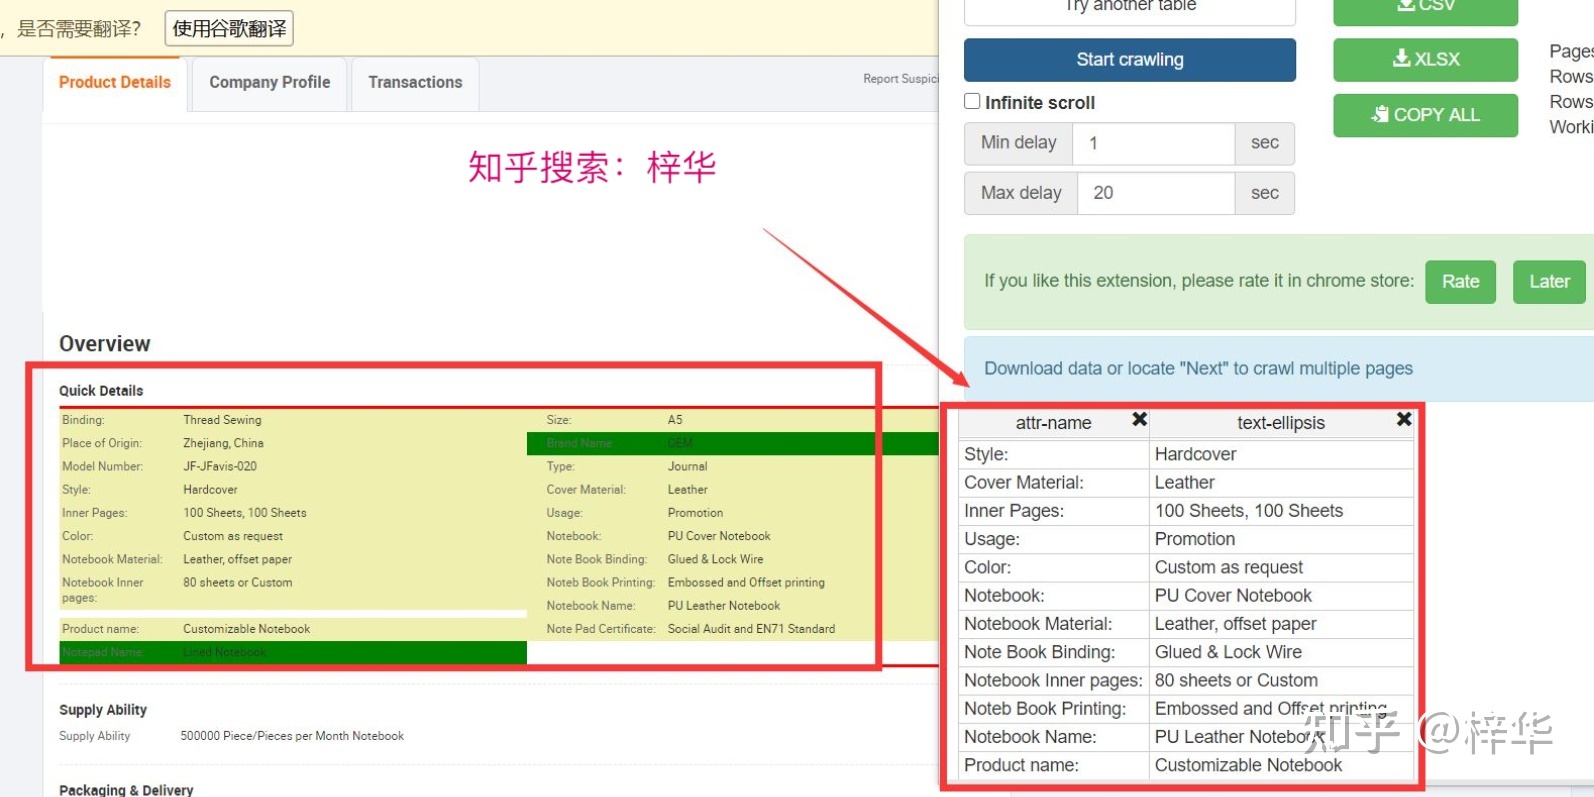The width and height of the screenshot is (1594, 797).
Task: Click 'PU Cover Notebook' in results table
Action: click(x=1281, y=595)
